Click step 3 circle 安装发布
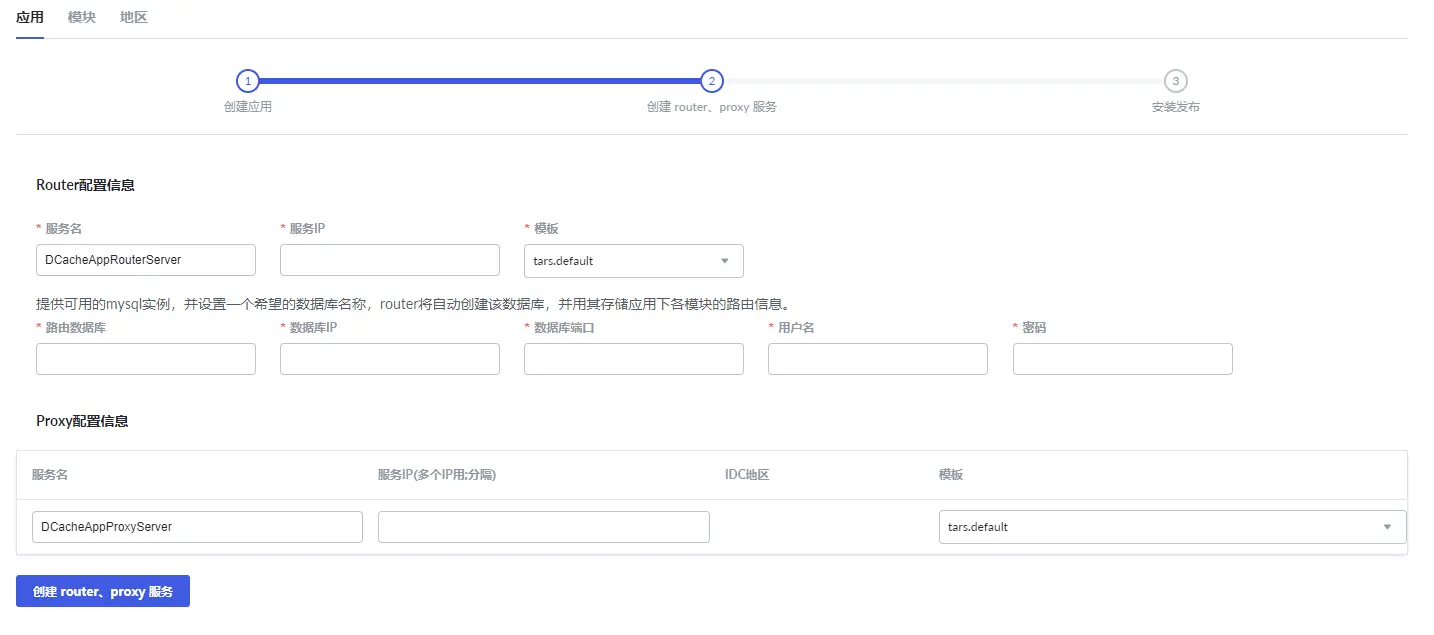This screenshot has height=635, width=1434. point(1175,81)
